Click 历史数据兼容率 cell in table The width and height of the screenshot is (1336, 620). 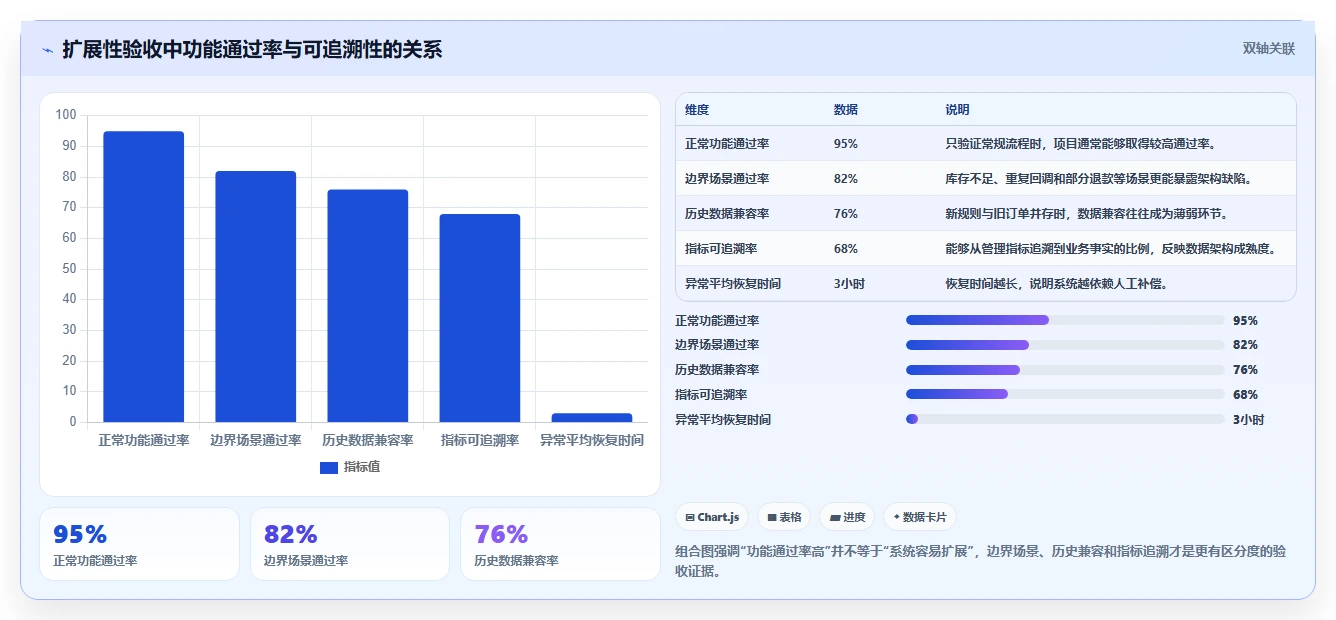tap(727, 214)
